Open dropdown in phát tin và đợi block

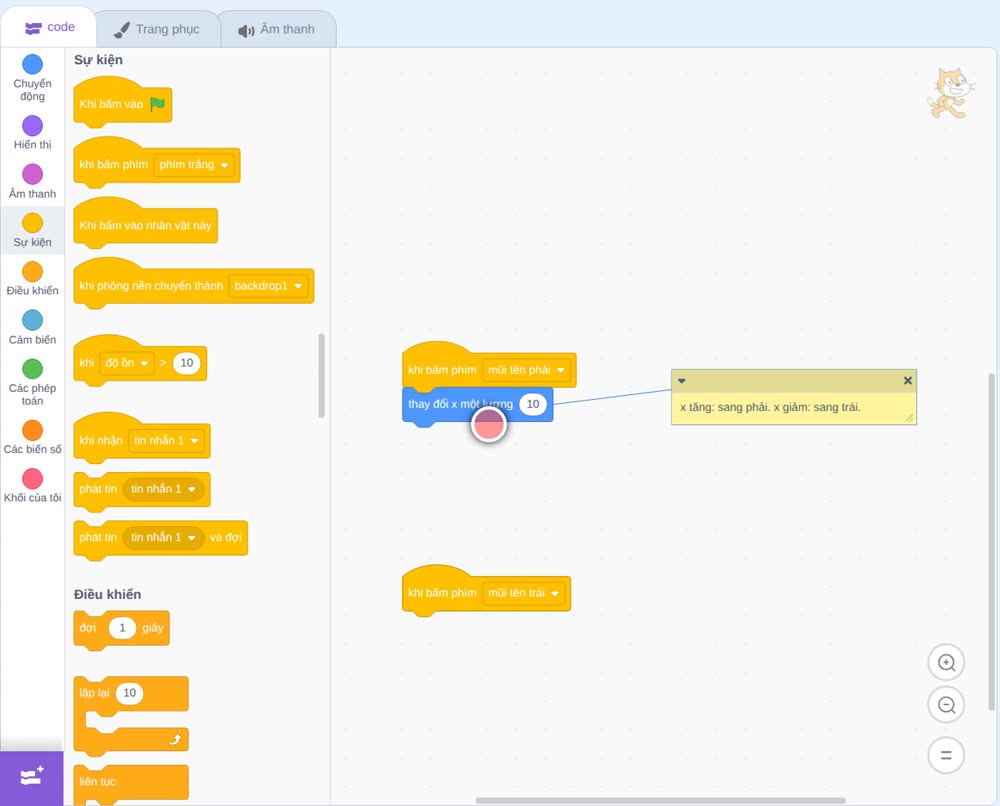point(163,538)
